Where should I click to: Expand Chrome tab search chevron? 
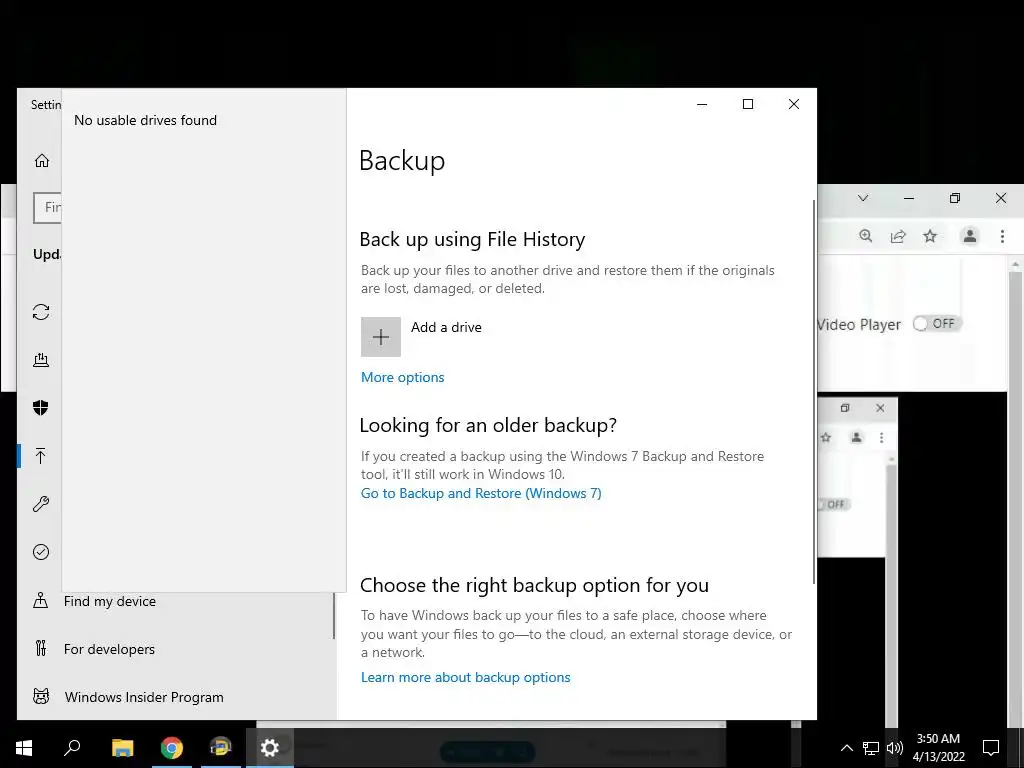(863, 198)
